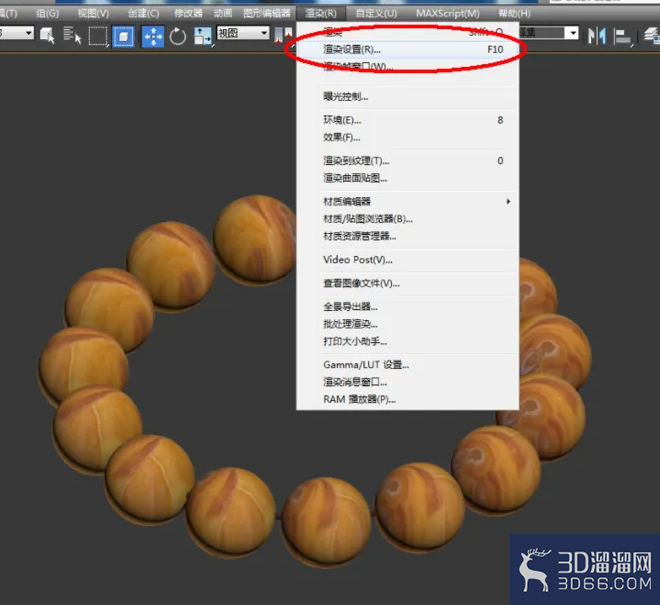Choose 效果(F)... from render menu
Viewport: 660px width, 605px height.
407,137
